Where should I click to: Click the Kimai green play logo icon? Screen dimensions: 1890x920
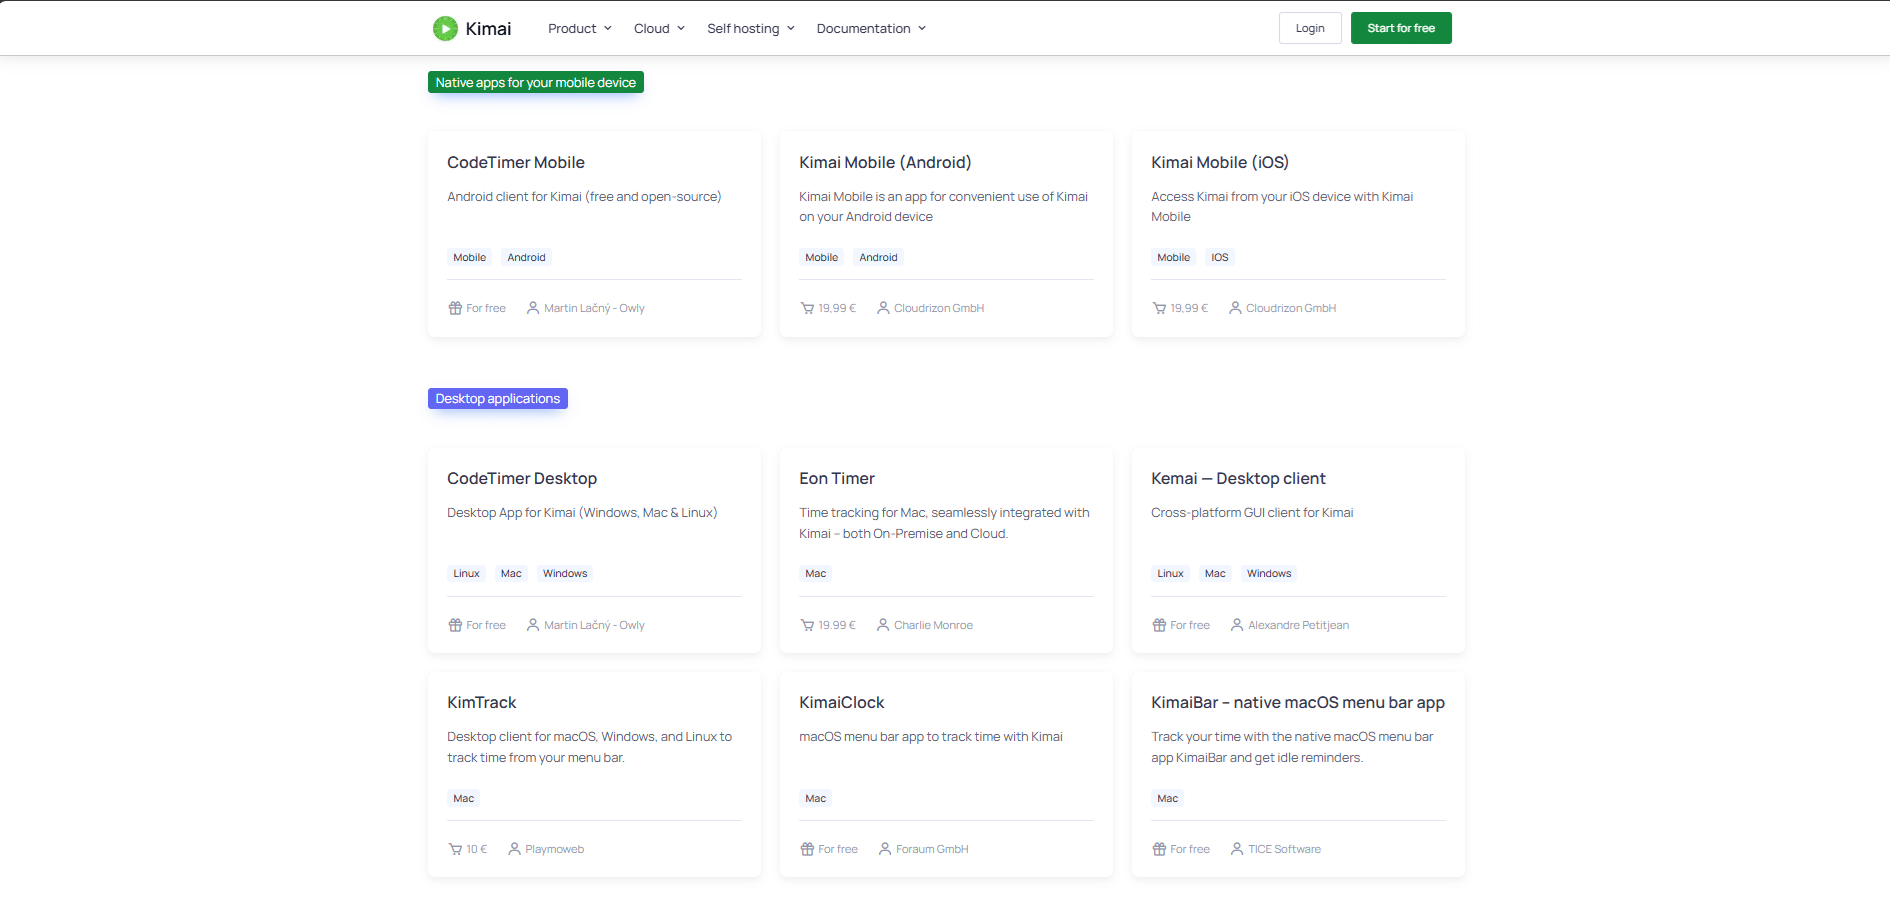coord(445,29)
